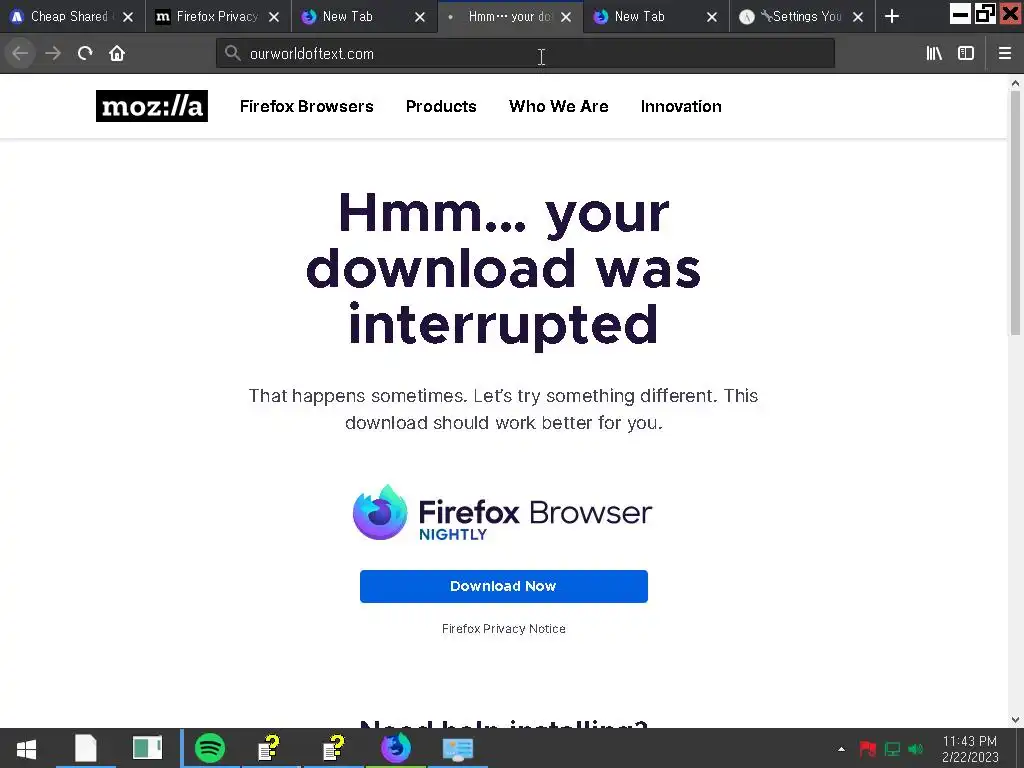This screenshot has height=768, width=1024.
Task: Open the Library bookshelf icon
Action: (x=934, y=54)
